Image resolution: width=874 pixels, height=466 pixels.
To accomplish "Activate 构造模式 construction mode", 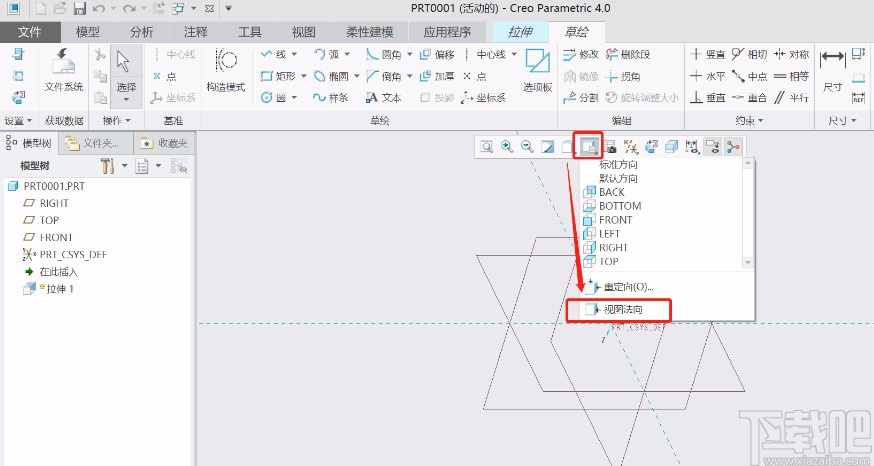I will (226, 70).
